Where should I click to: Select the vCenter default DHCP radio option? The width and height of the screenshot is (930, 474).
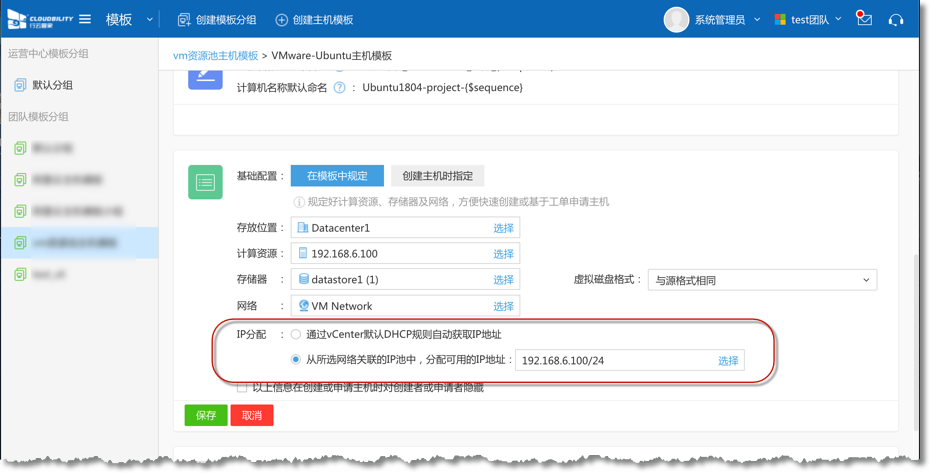pos(296,335)
